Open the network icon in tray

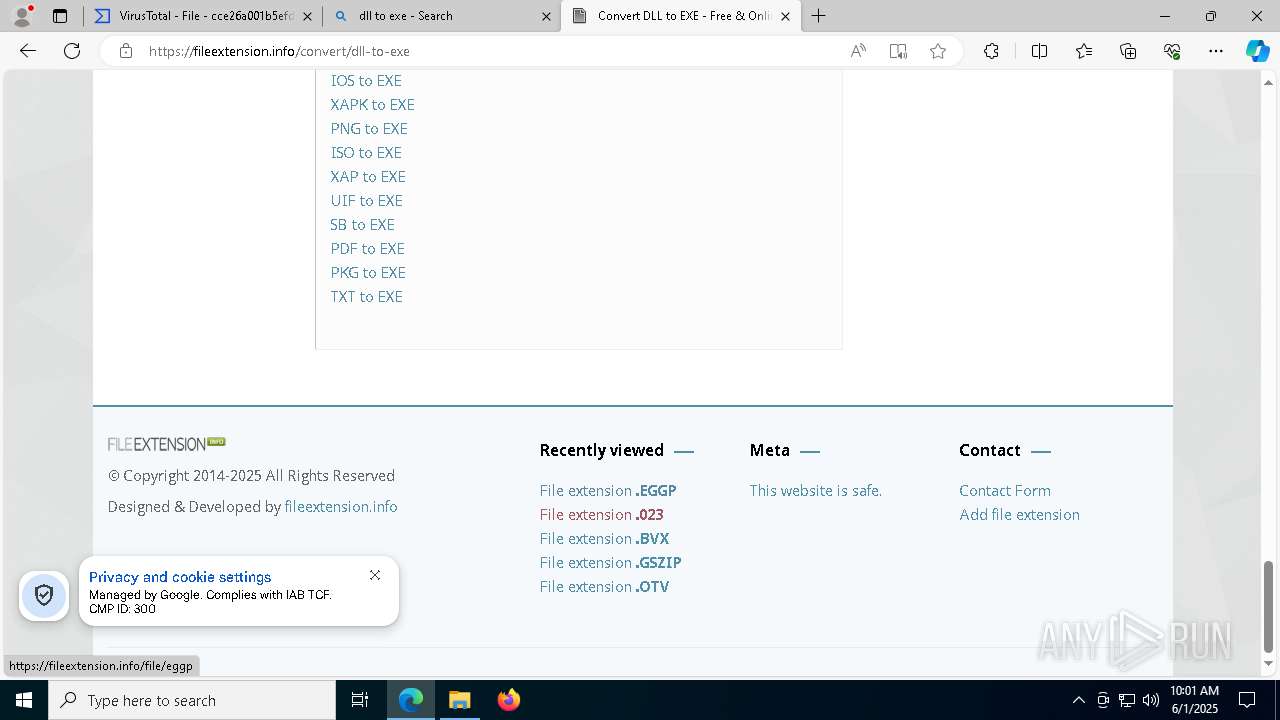click(1127, 700)
